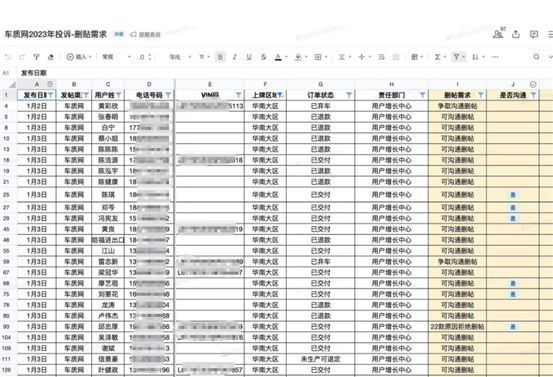This screenshot has width=553, height=377.
Task: Expand the fill color dropdown arrow
Action: (x=306, y=57)
